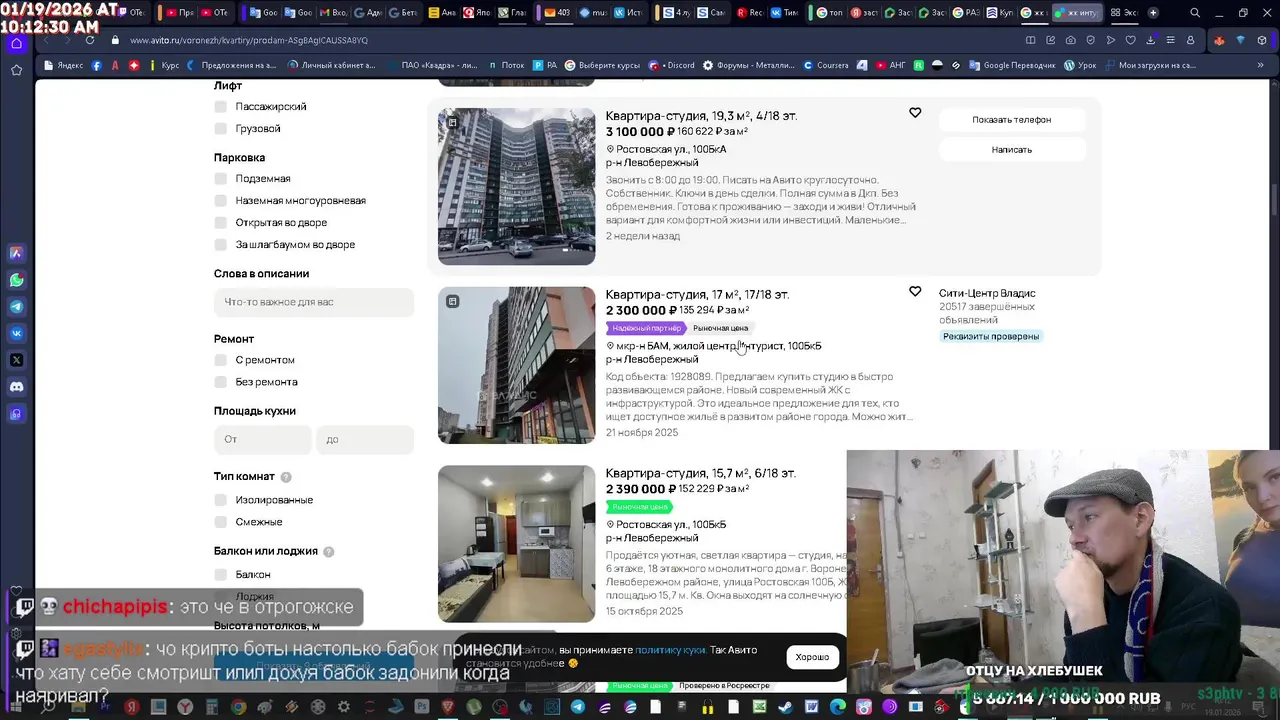Screen dimensions: 1280x720
Task: Switch to the '403' browser tab
Action: point(557,13)
